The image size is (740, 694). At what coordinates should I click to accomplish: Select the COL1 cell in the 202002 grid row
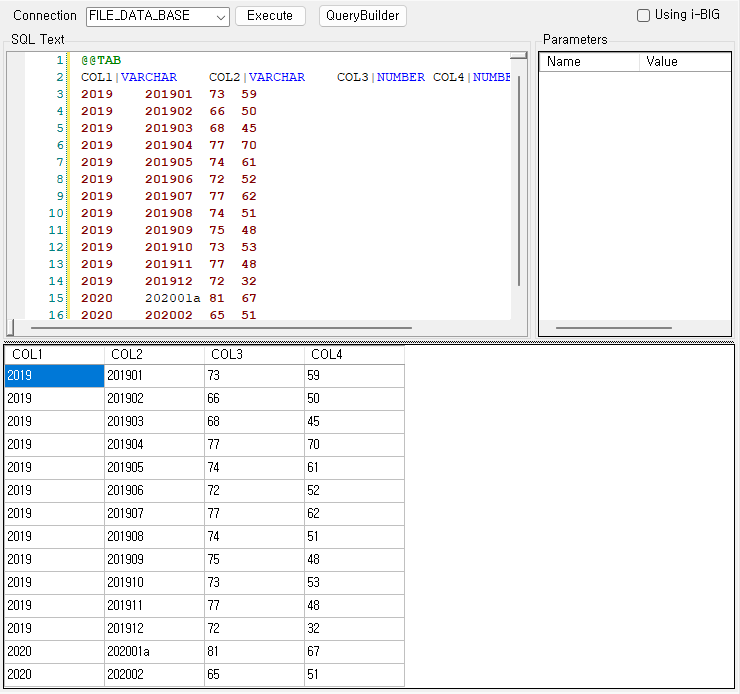[x=54, y=675]
